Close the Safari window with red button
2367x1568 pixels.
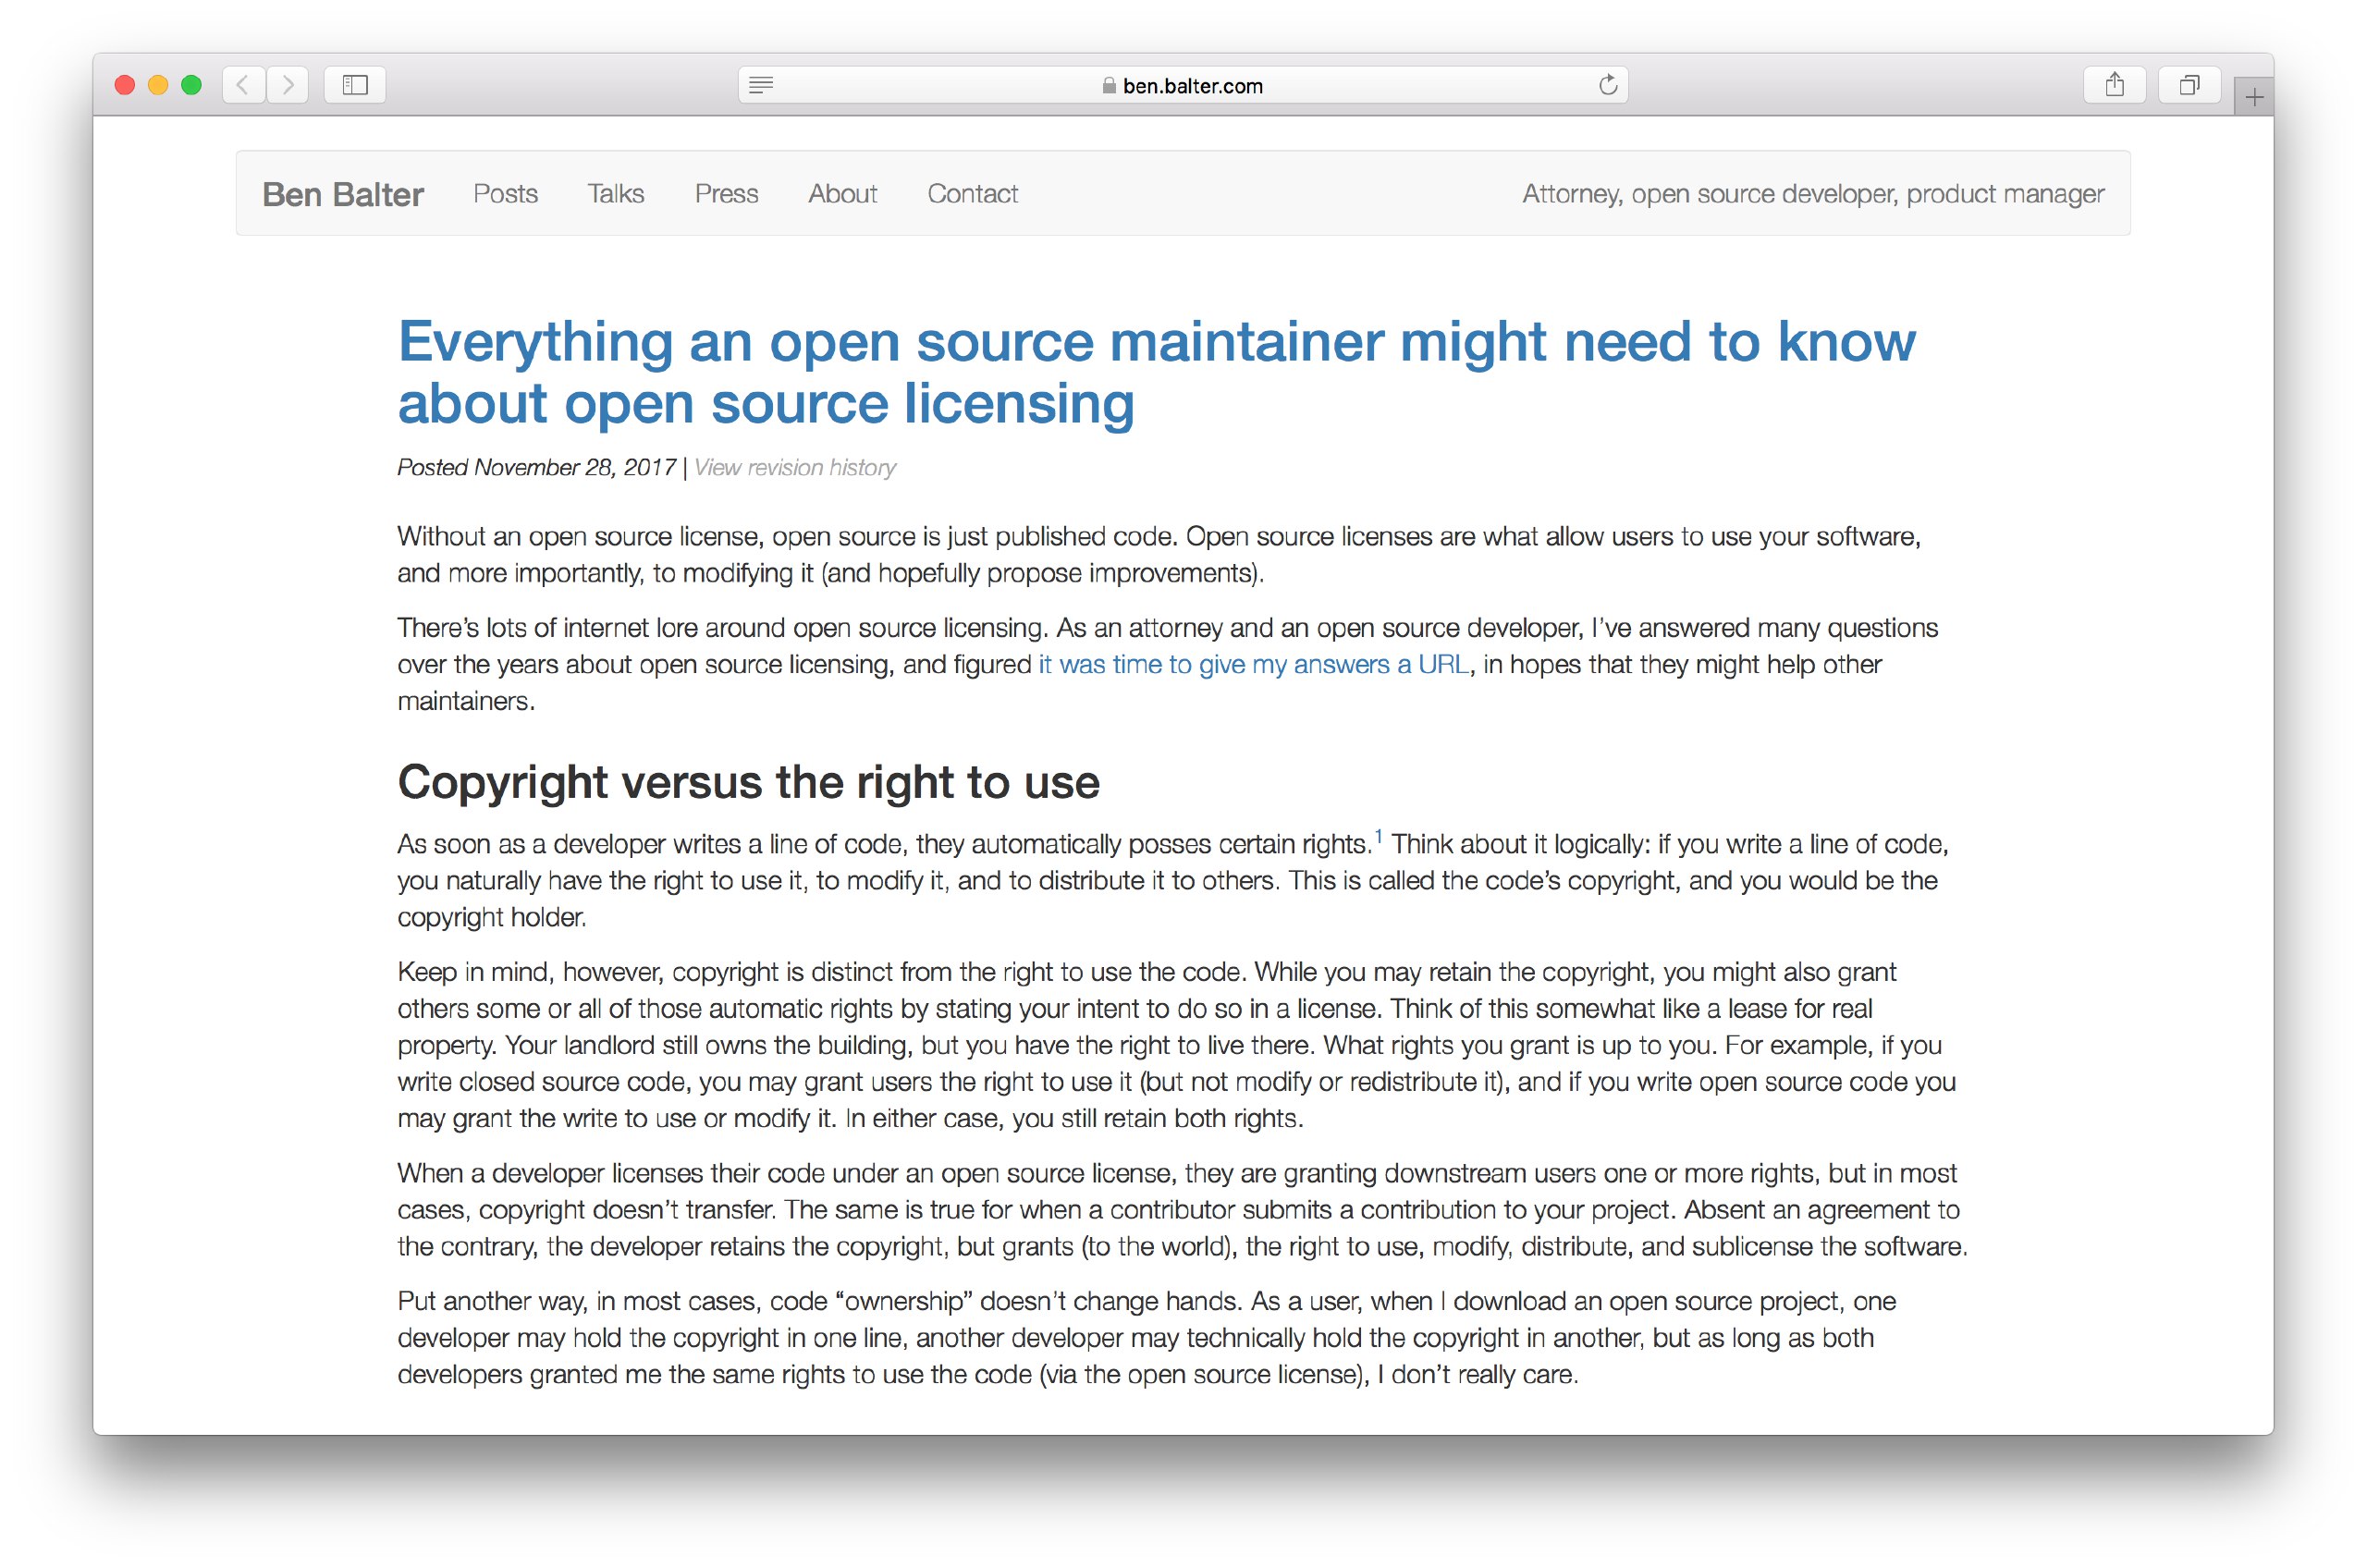[x=125, y=85]
